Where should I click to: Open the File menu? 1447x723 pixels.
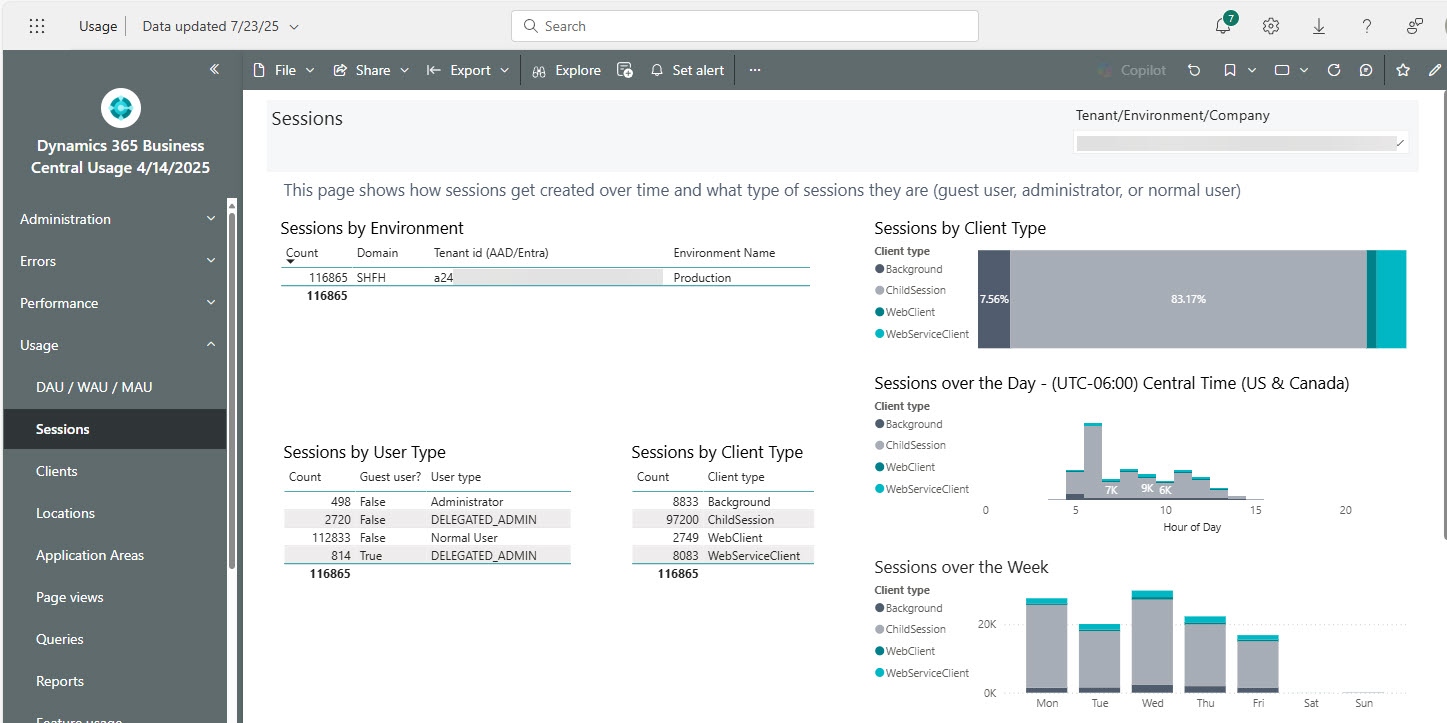pyautogui.click(x=284, y=70)
